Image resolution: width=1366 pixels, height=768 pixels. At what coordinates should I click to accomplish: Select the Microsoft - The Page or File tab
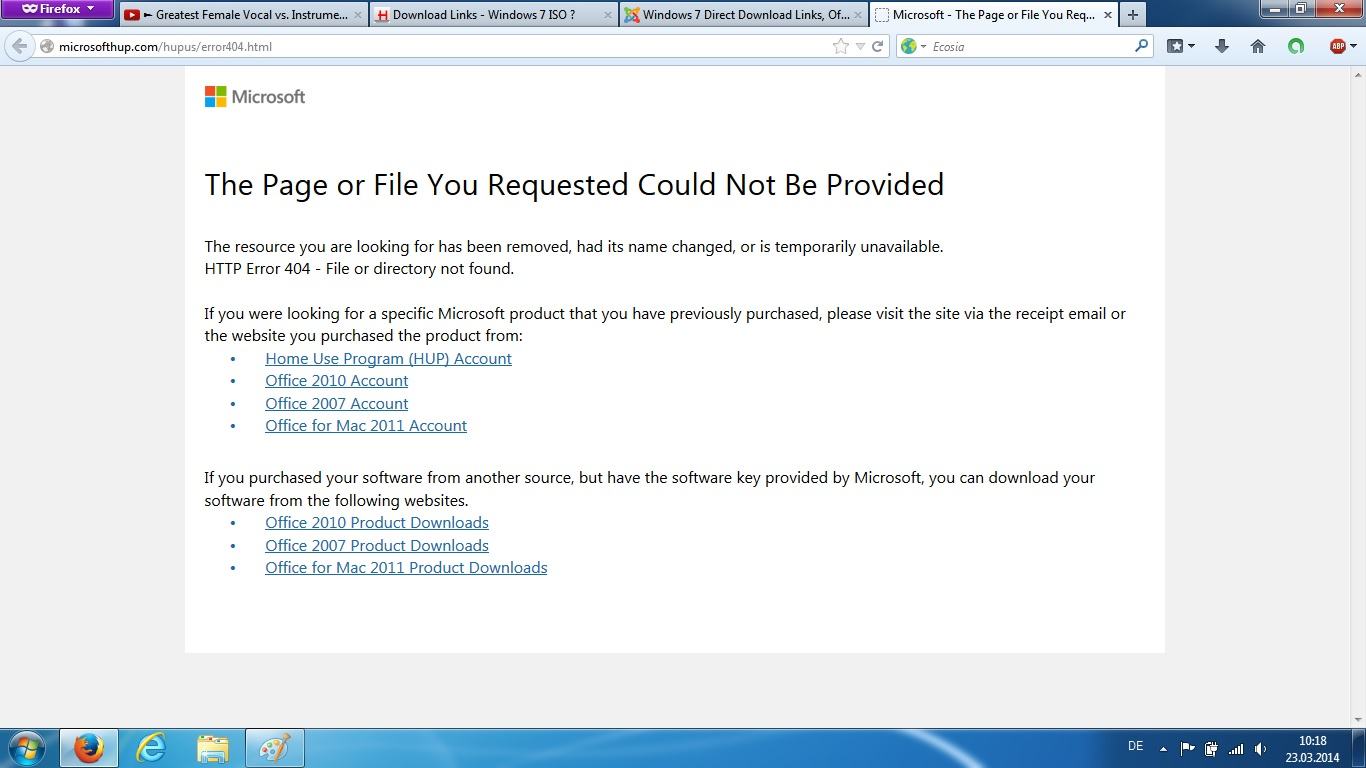pos(992,15)
